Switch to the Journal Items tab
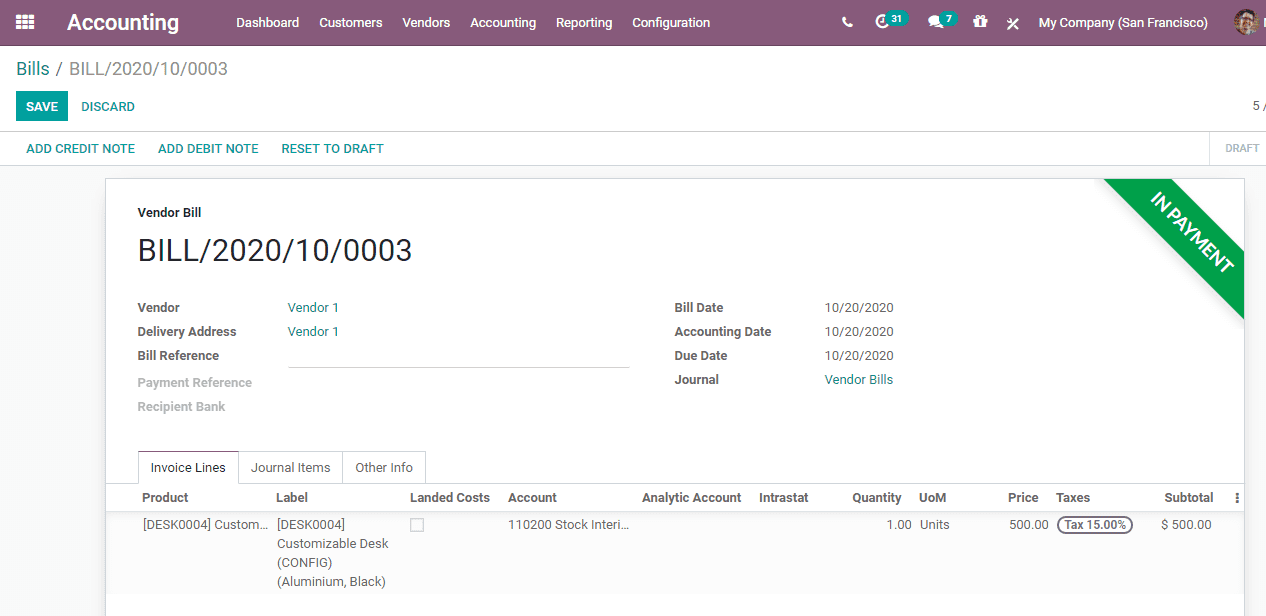Viewport: 1266px width, 616px height. [290, 467]
